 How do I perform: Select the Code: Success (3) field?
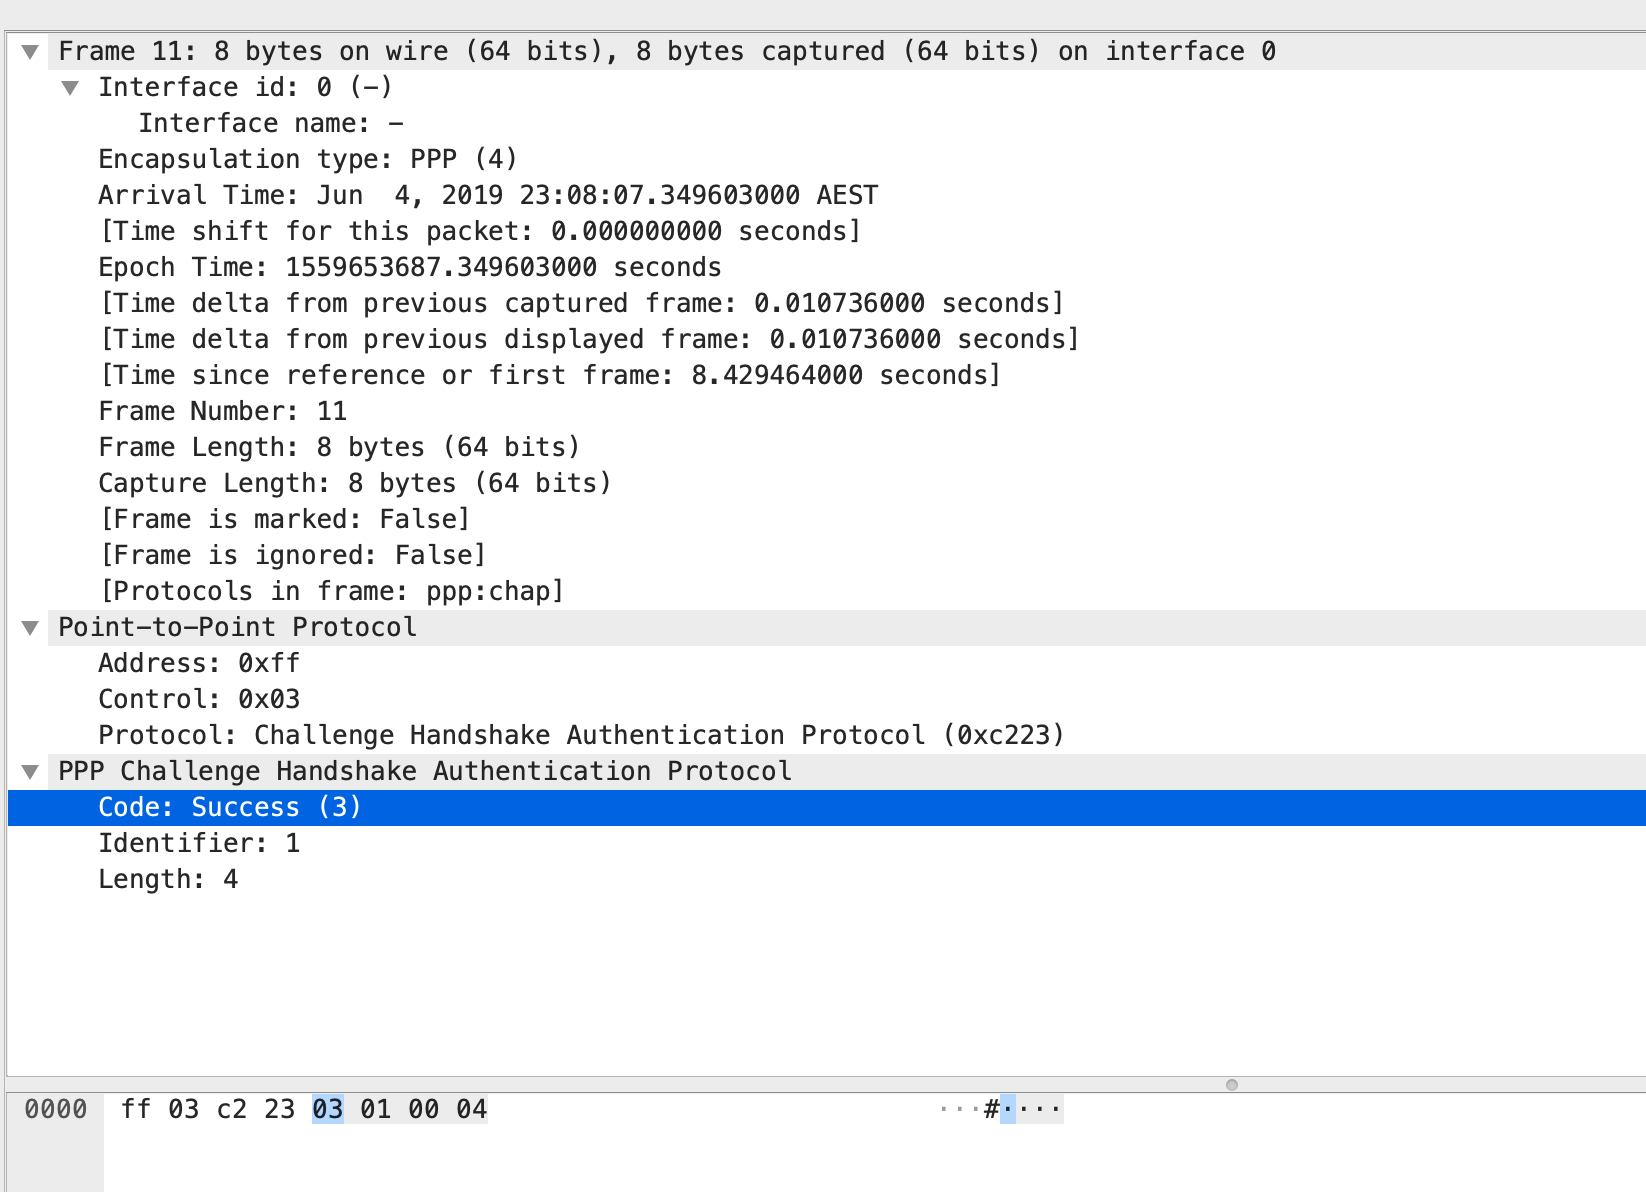pyautogui.click(x=229, y=808)
